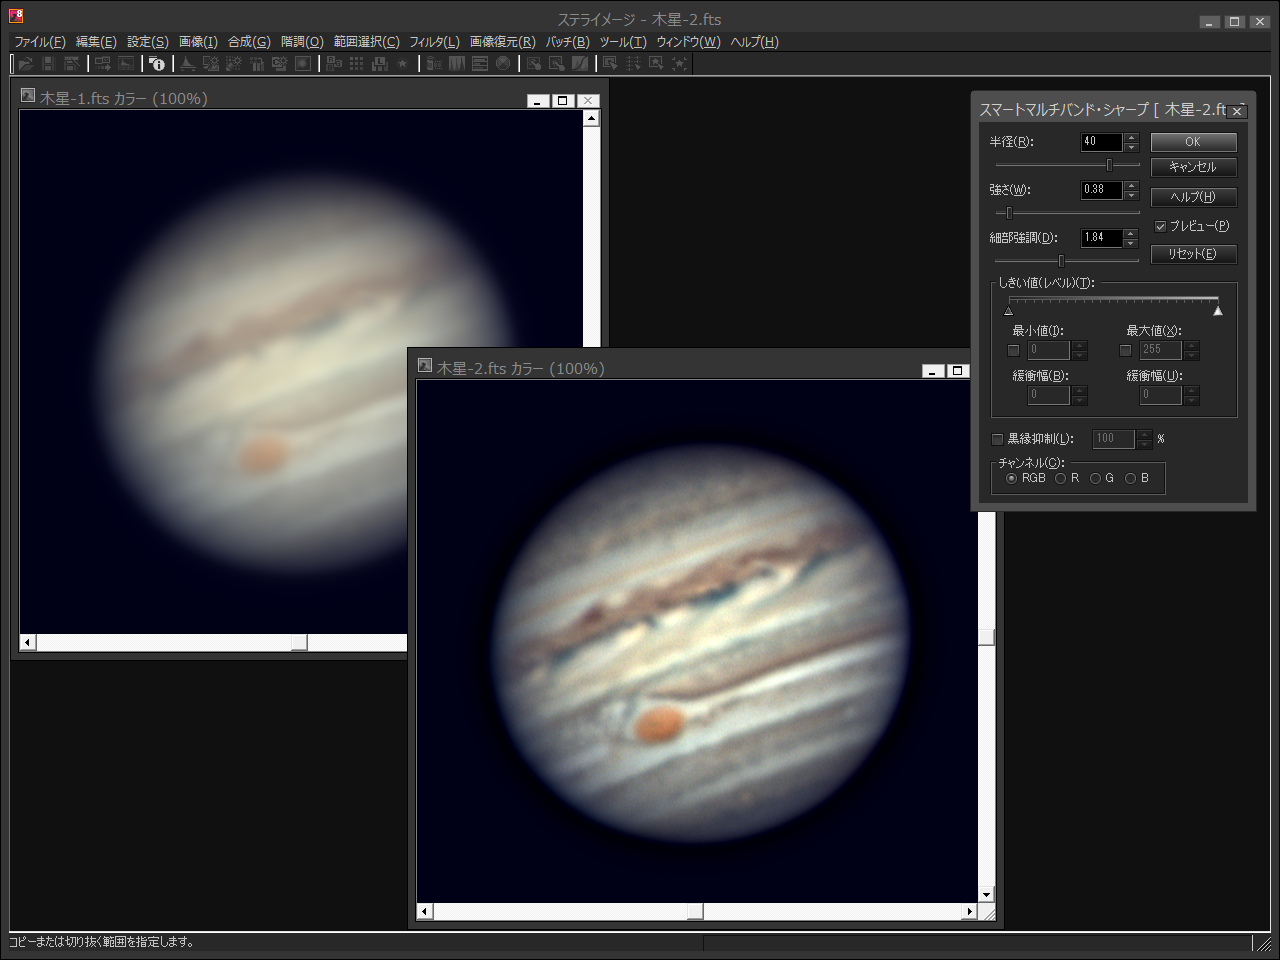The height and width of the screenshot is (960, 1280).
Task: Open the 画像復元(R) menu
Action: [x=502, y=42]
